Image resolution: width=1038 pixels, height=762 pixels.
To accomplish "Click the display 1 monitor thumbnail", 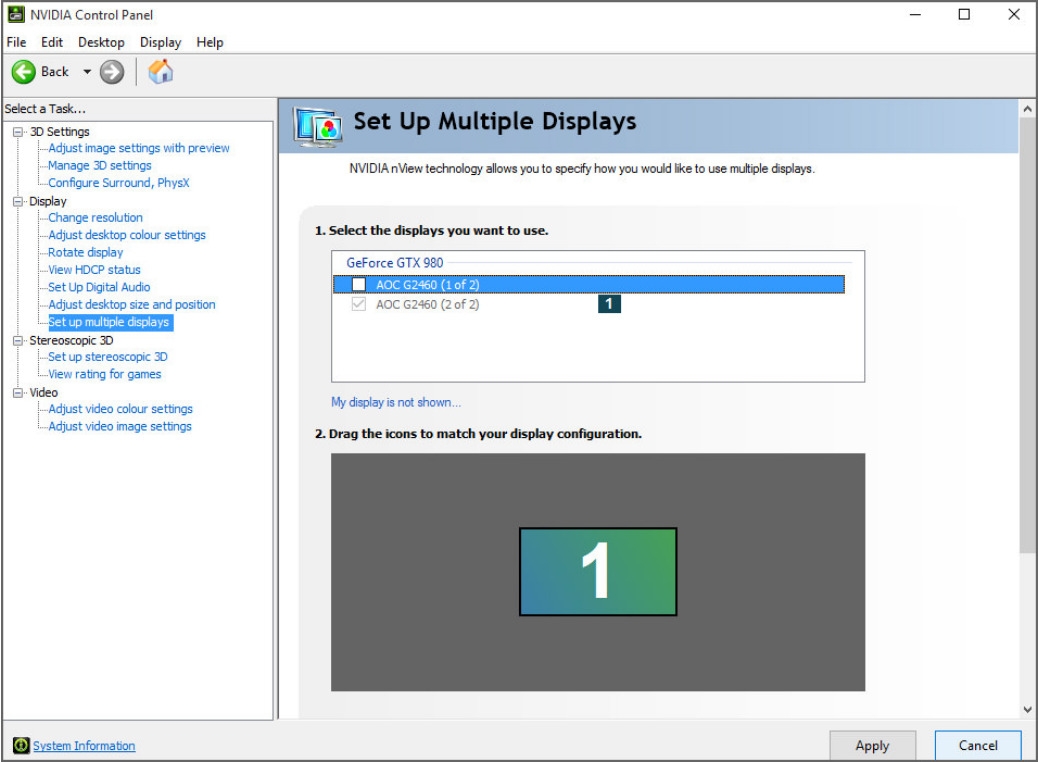I will point(598,571).
